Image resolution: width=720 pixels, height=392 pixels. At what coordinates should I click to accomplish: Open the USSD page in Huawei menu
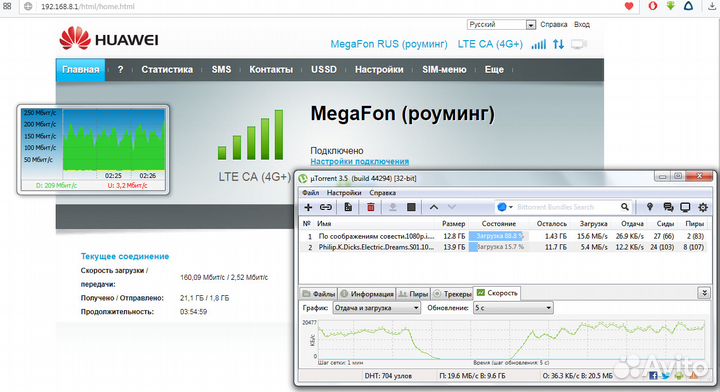click(x=324, y=70)
